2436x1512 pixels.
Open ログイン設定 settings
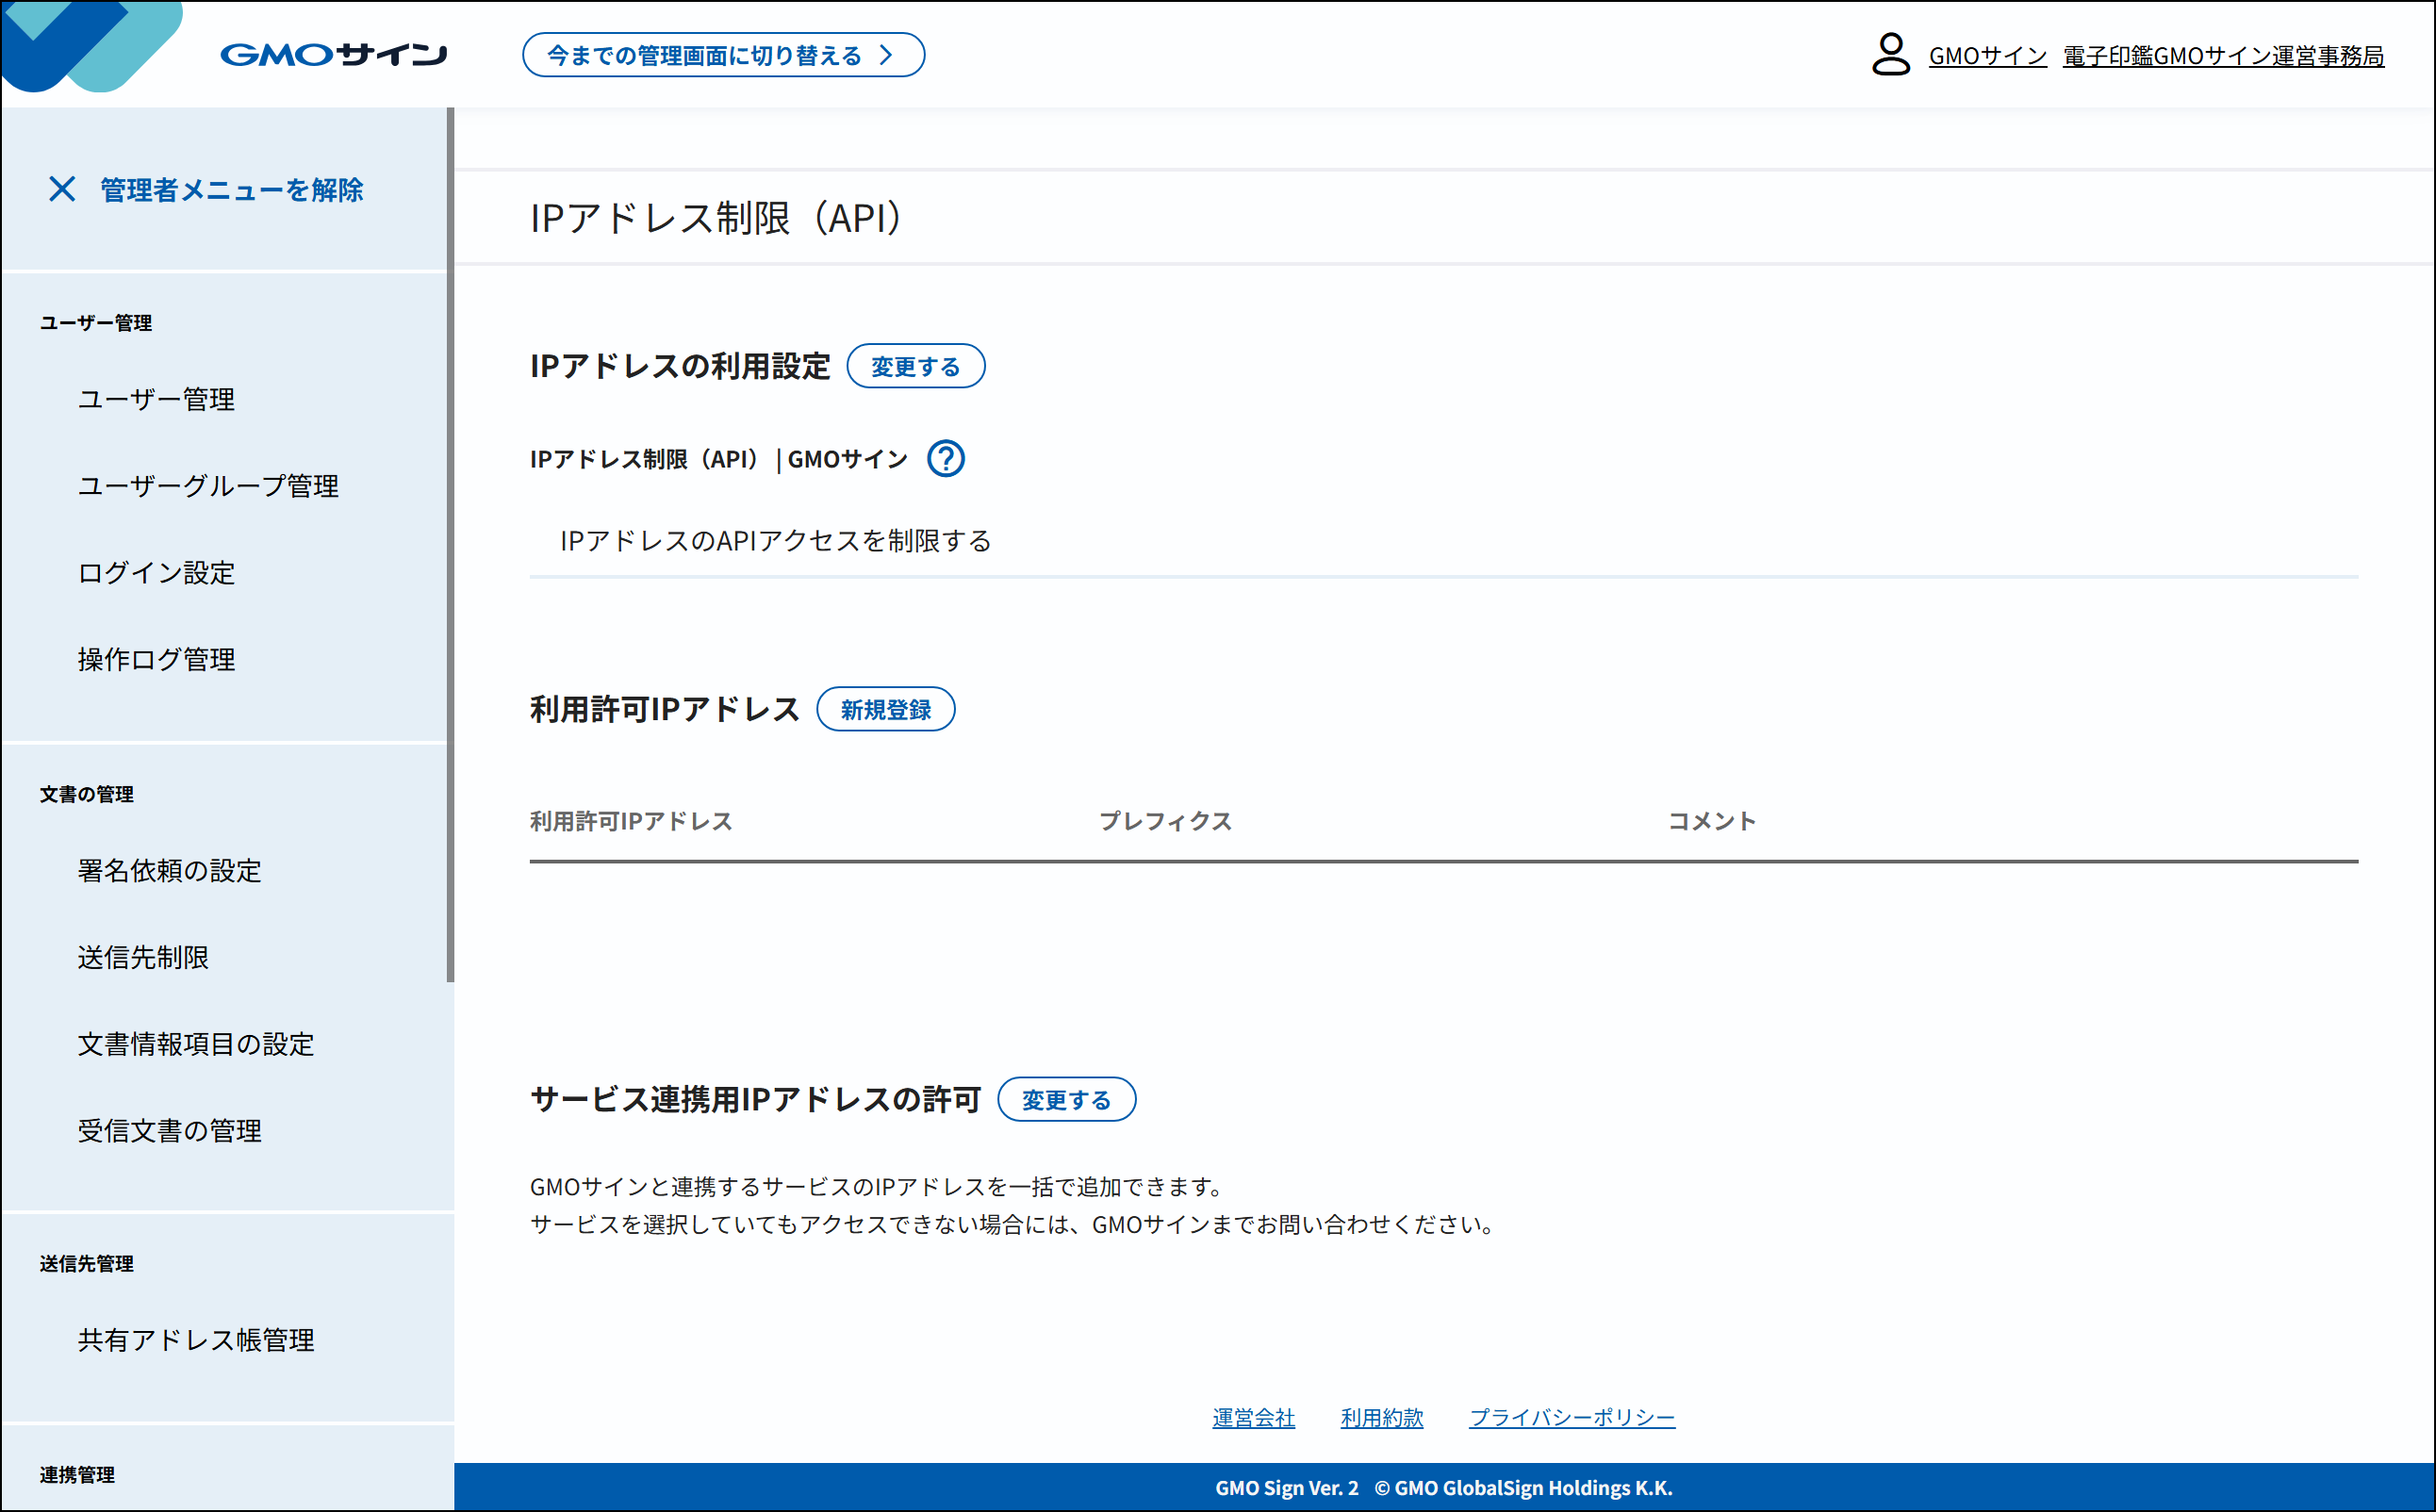coord(154,573)
